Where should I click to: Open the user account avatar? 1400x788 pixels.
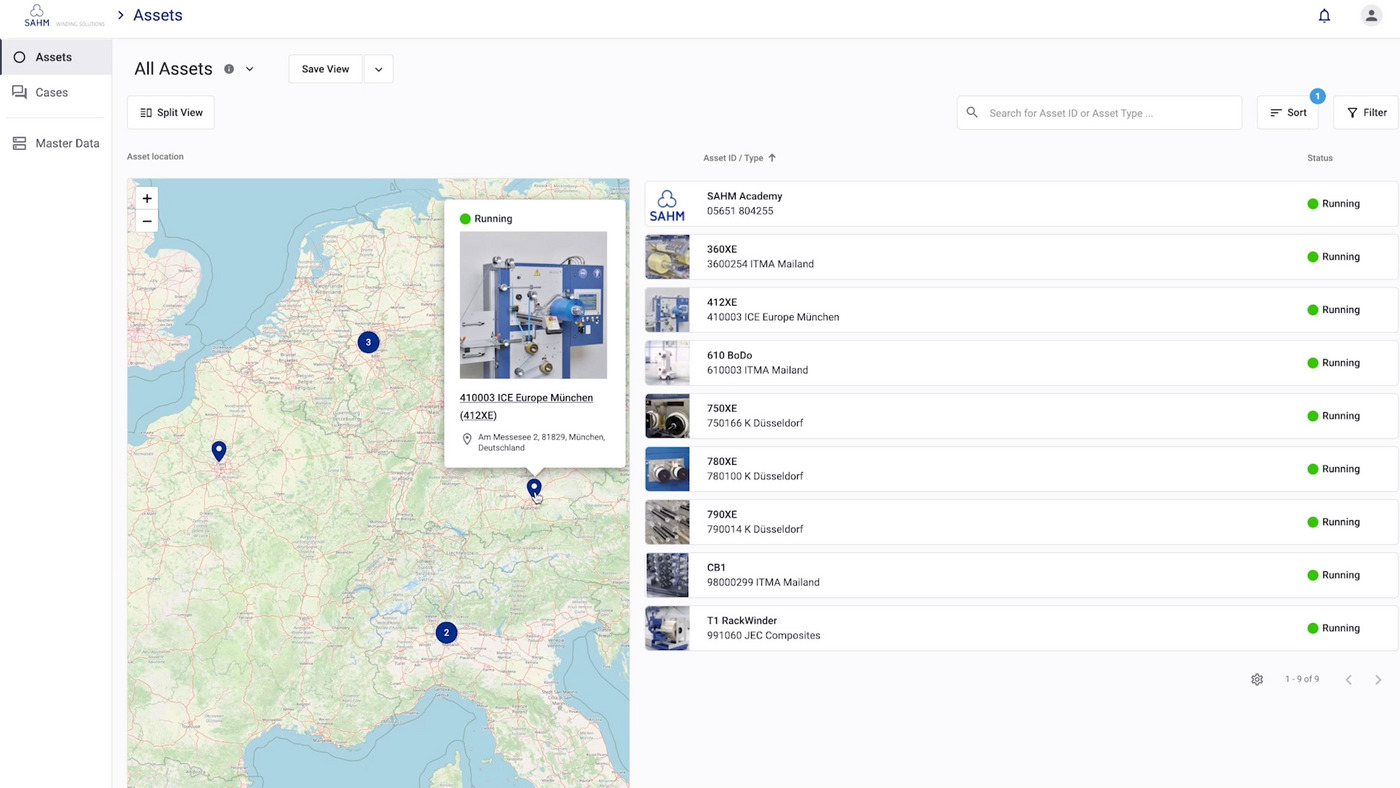[x=1371, y=16]
